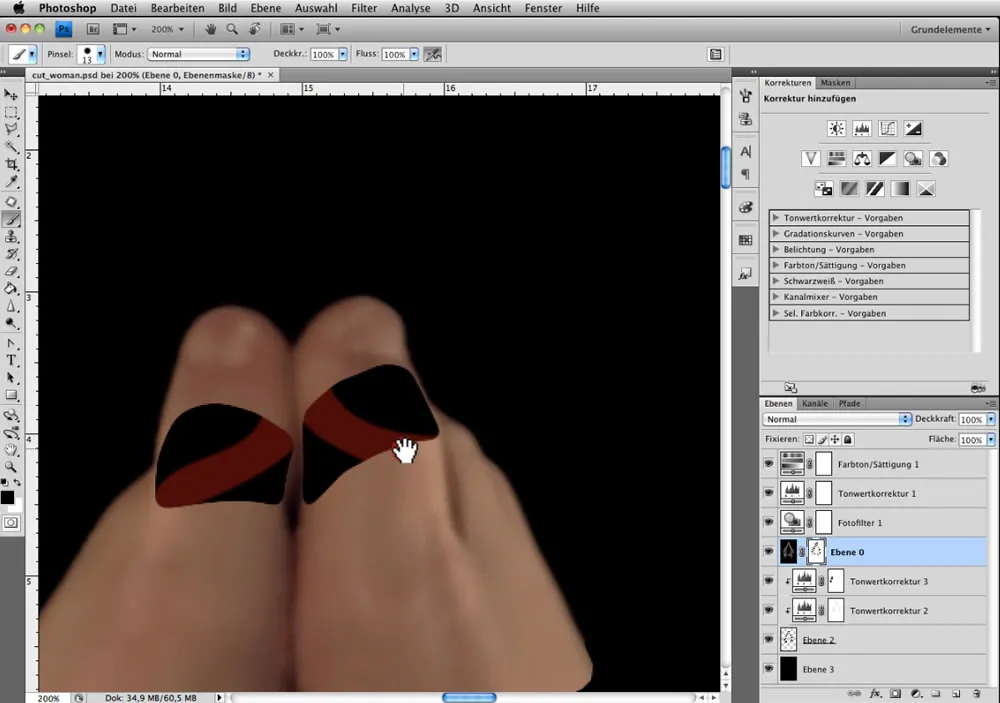Hide the Fotofilter 1 layer
This screenshot has width=1000, height=703.
click(x=769, y=522)
